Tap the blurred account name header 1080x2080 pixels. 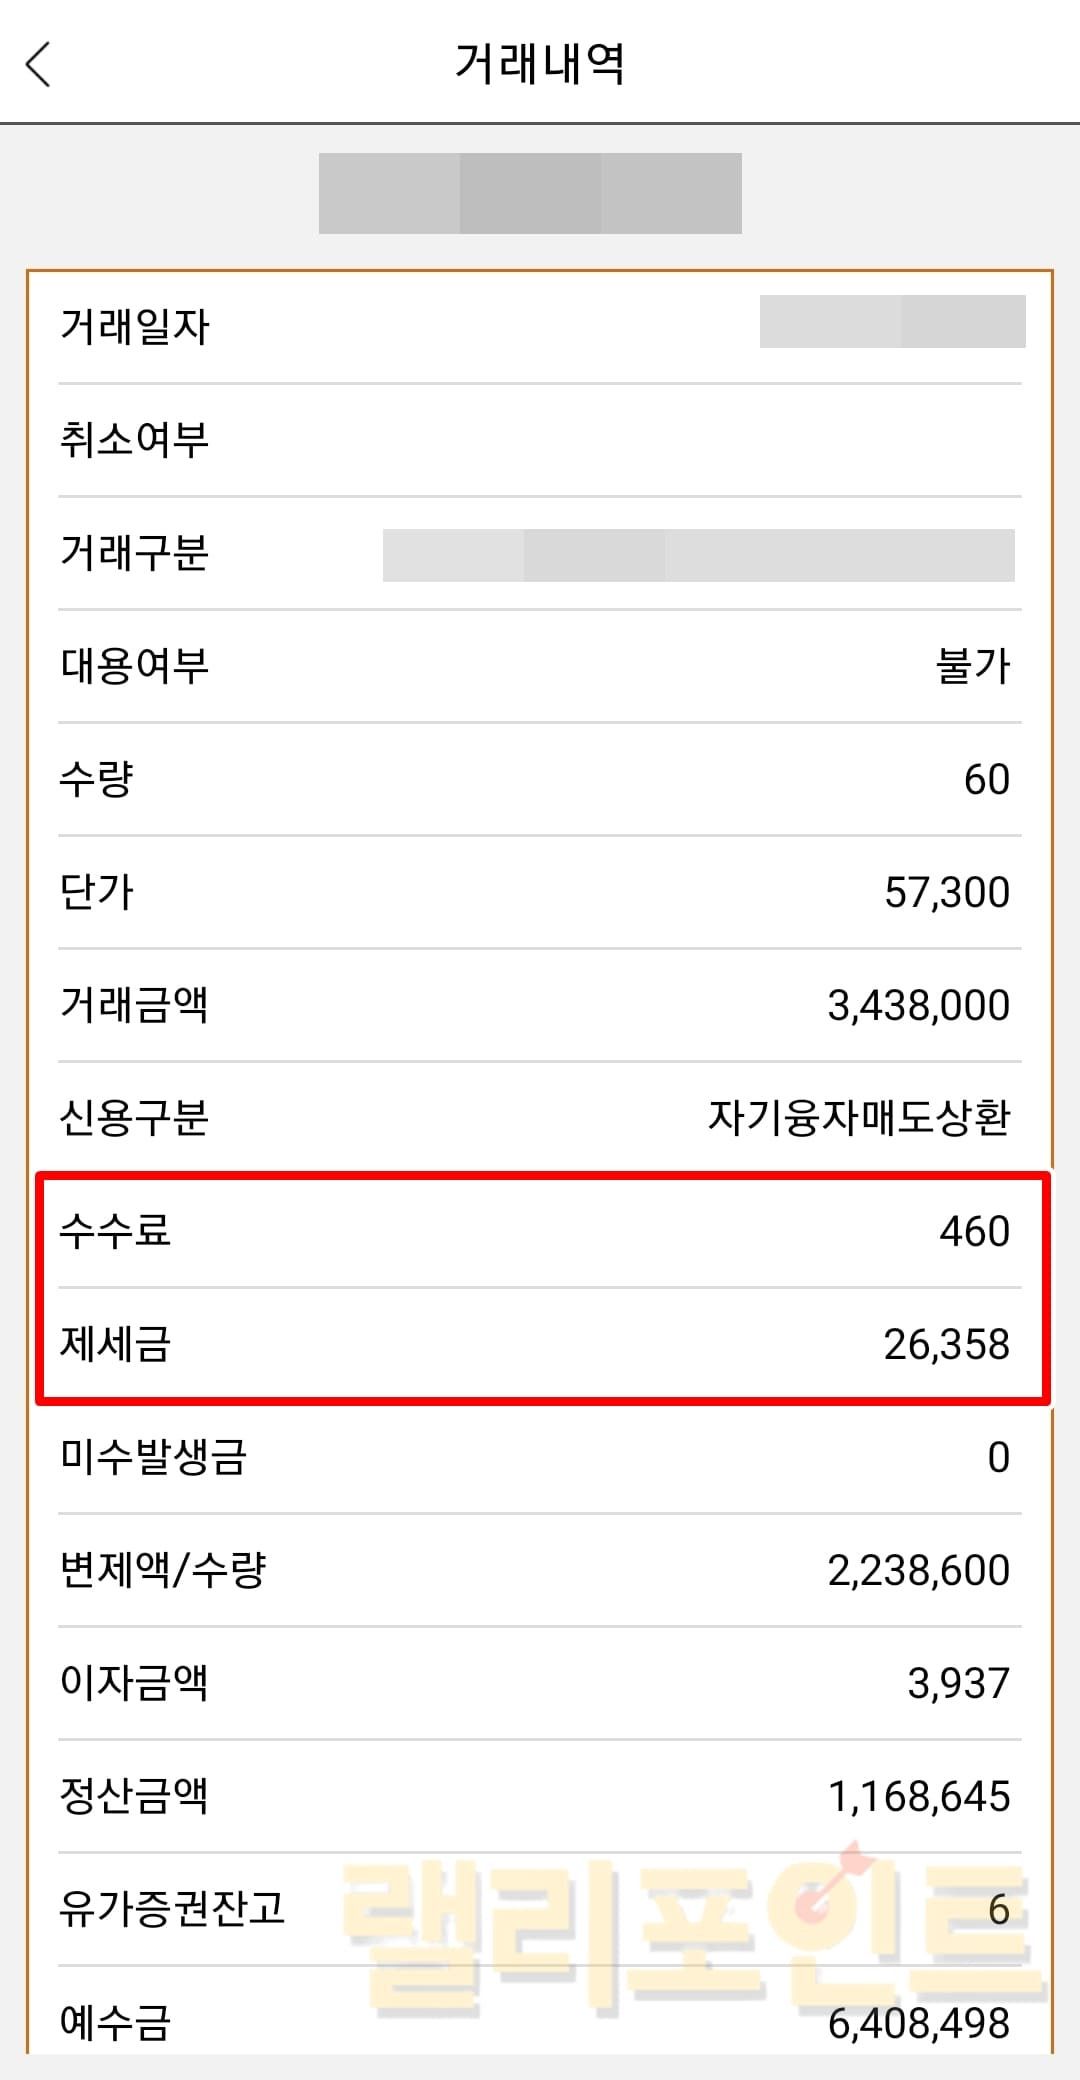pyautogui.click(x=530, y=193)
